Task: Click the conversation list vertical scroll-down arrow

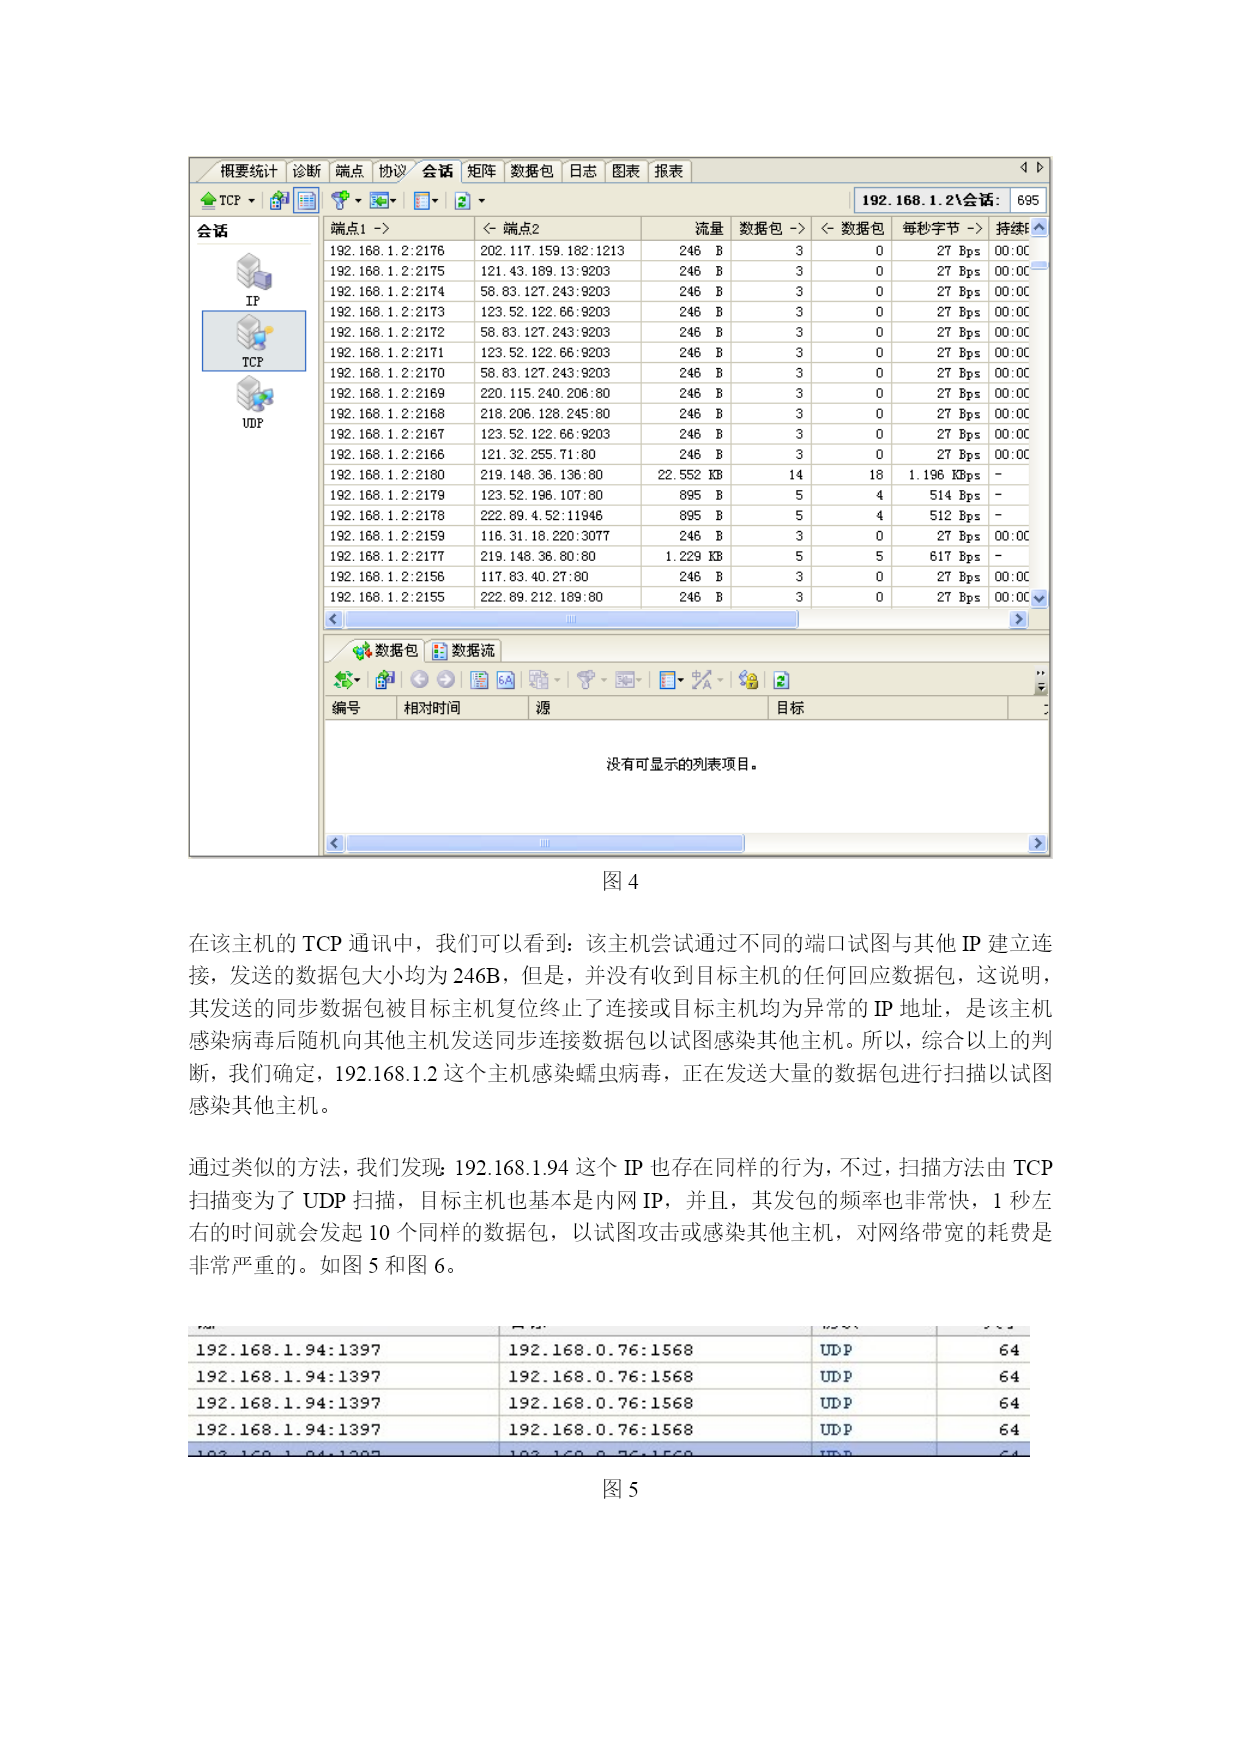Action: click(1039, 598)
